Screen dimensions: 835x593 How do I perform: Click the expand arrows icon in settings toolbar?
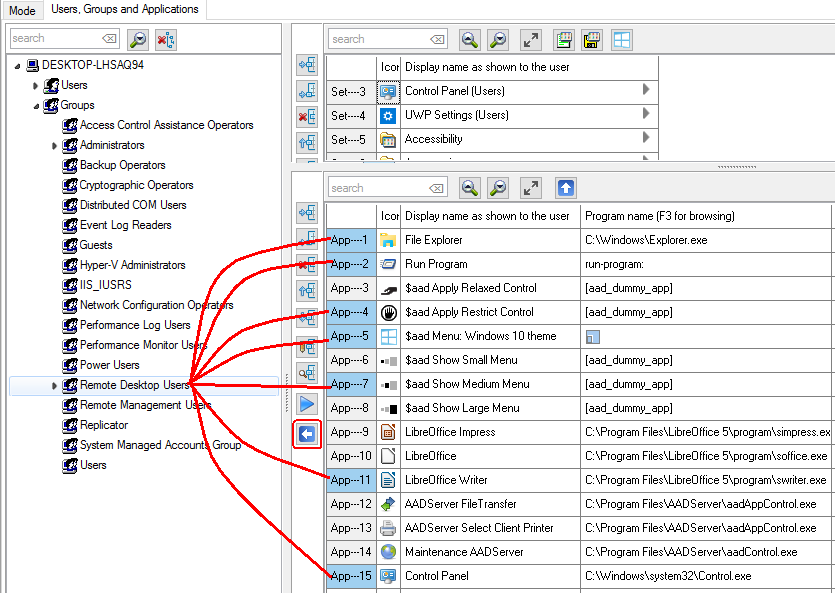click(x=531, y=40)
